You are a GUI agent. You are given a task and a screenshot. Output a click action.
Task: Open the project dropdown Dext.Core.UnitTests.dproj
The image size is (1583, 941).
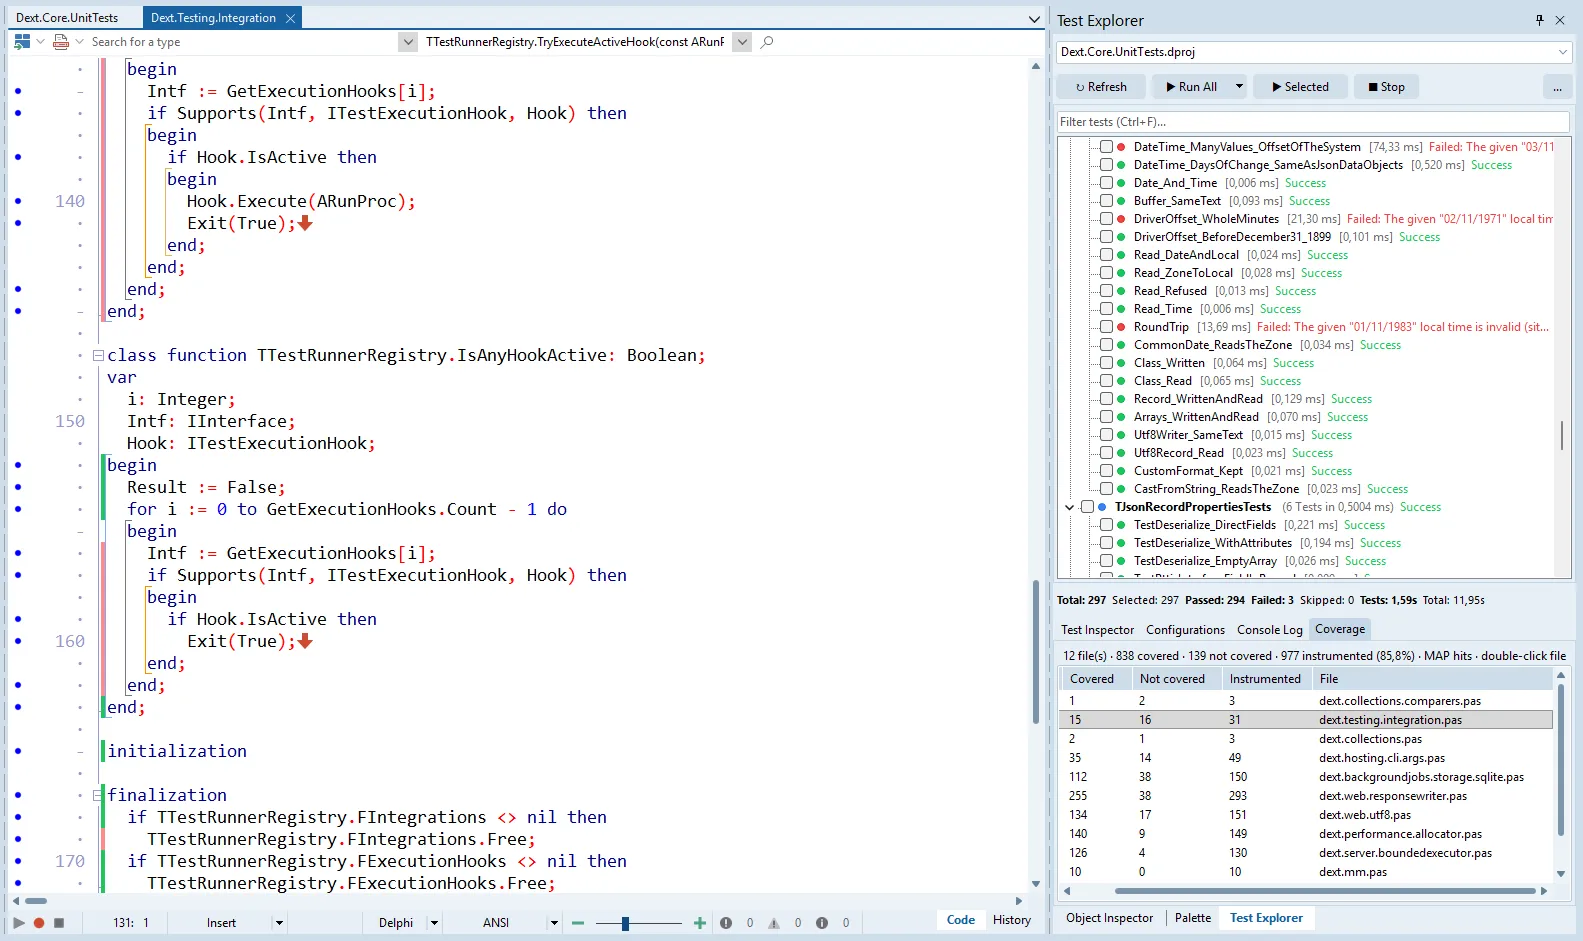(1562, 52)
